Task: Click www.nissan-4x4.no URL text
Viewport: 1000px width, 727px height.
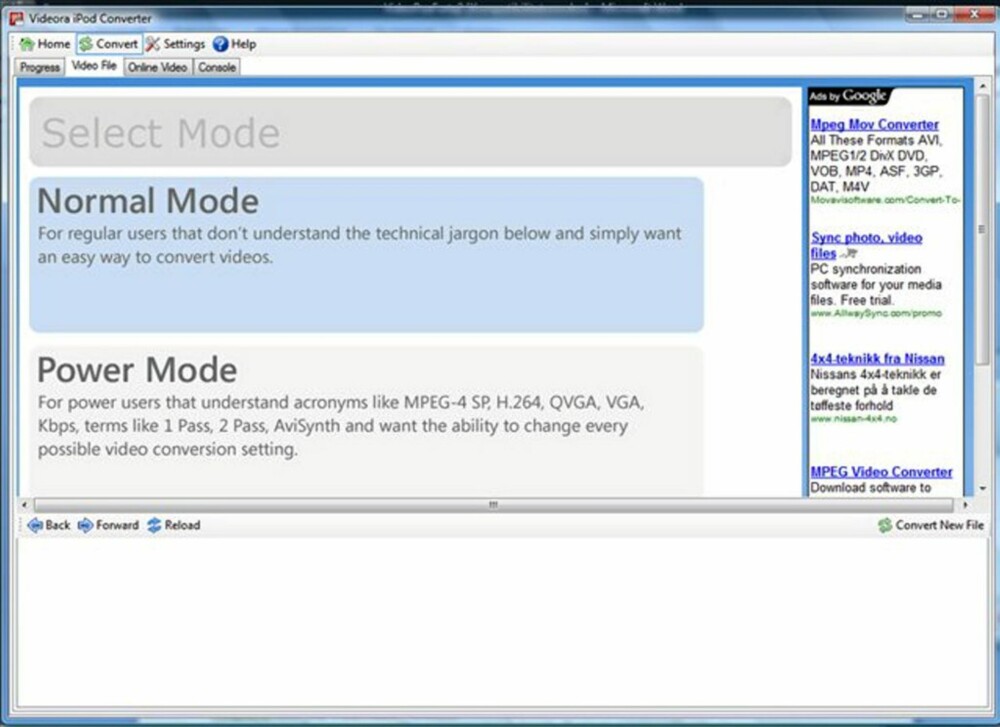Action: [854, 419]
